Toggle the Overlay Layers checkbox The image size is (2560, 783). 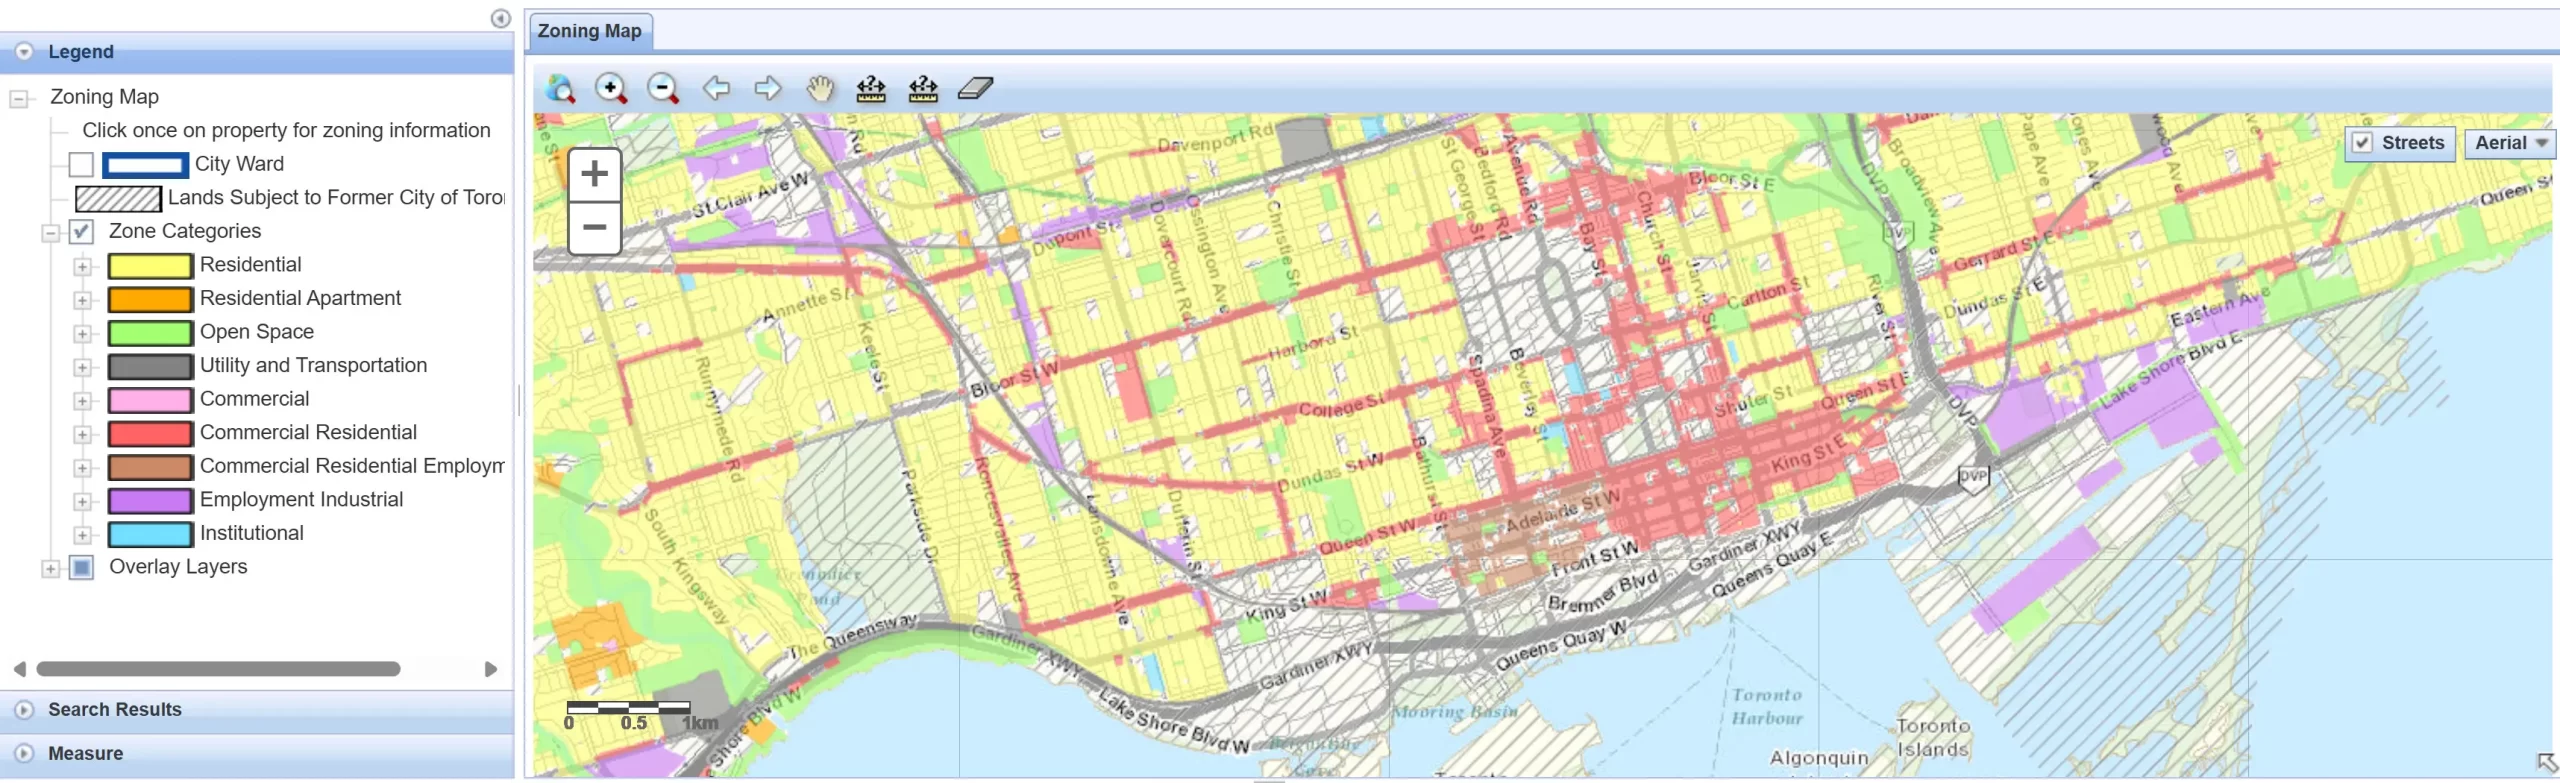click(81, 567)
